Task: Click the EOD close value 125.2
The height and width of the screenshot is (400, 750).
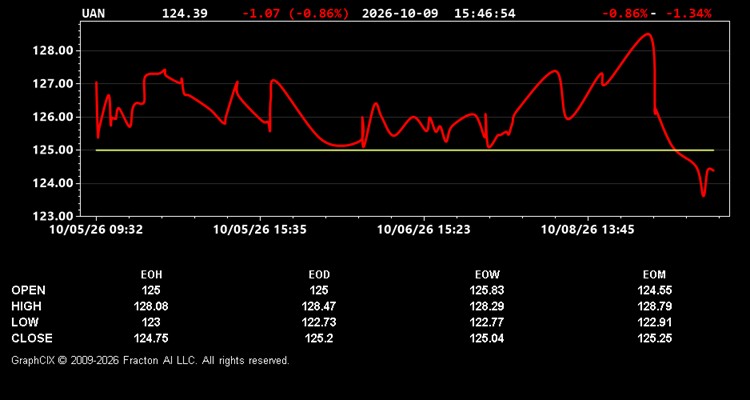Action: pyautogui.click(x=319, y=338)
